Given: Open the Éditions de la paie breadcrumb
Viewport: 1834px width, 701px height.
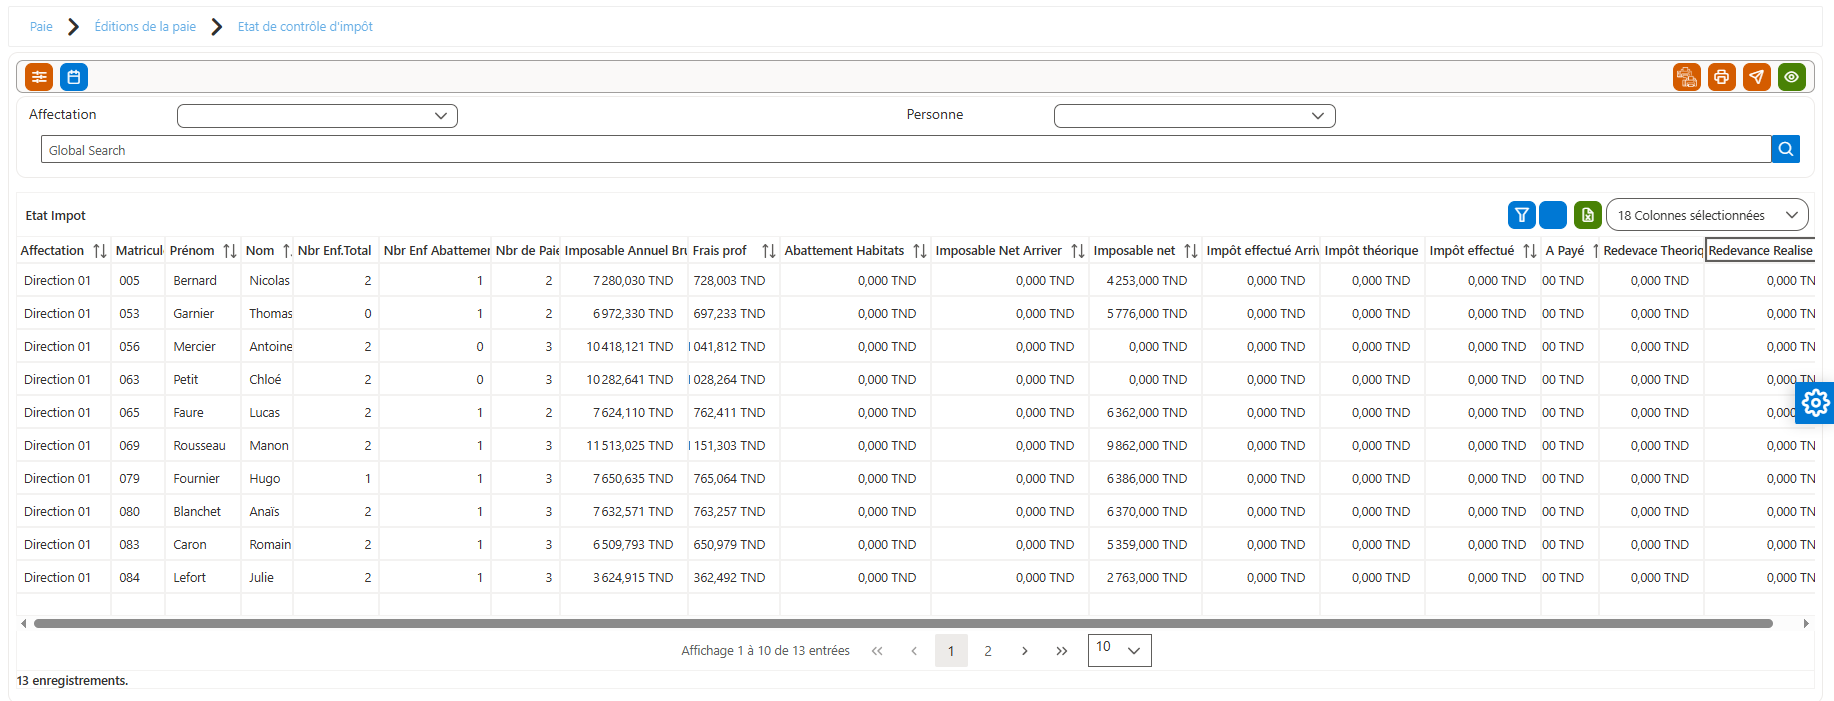Looking at the screenshot, I should coord(145,27).
